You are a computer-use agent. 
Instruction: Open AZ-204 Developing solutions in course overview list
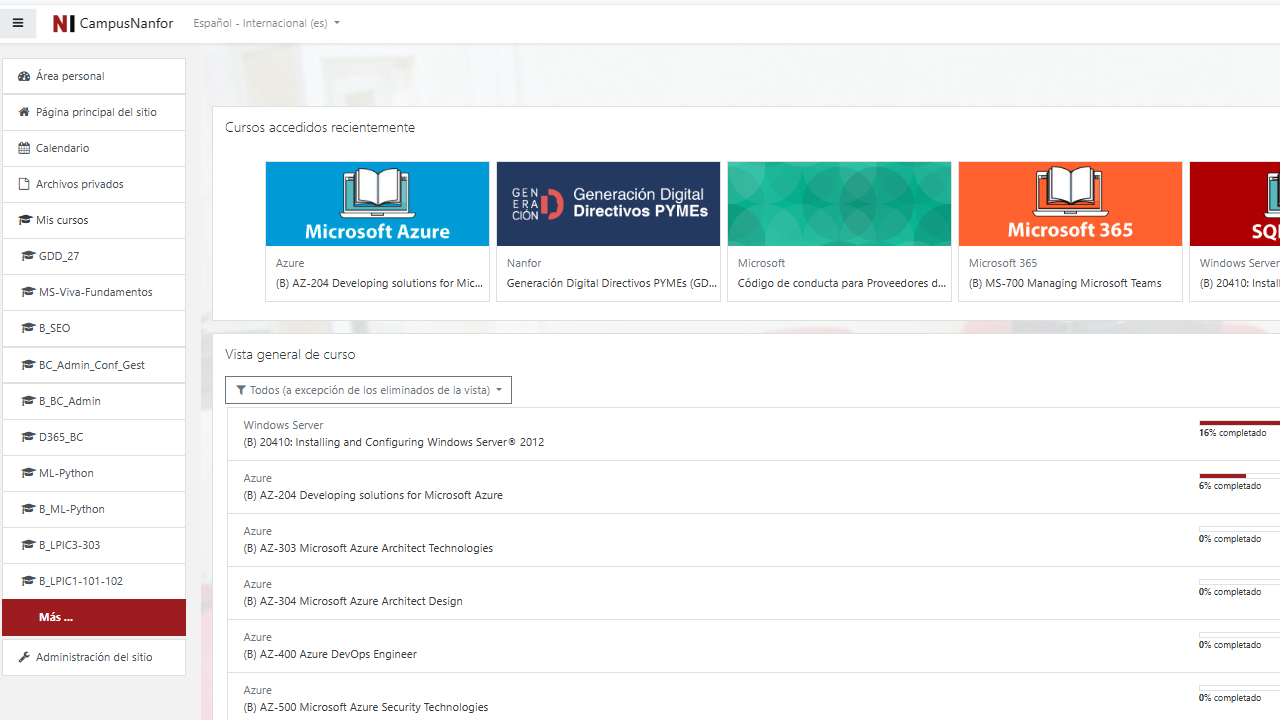373,495
